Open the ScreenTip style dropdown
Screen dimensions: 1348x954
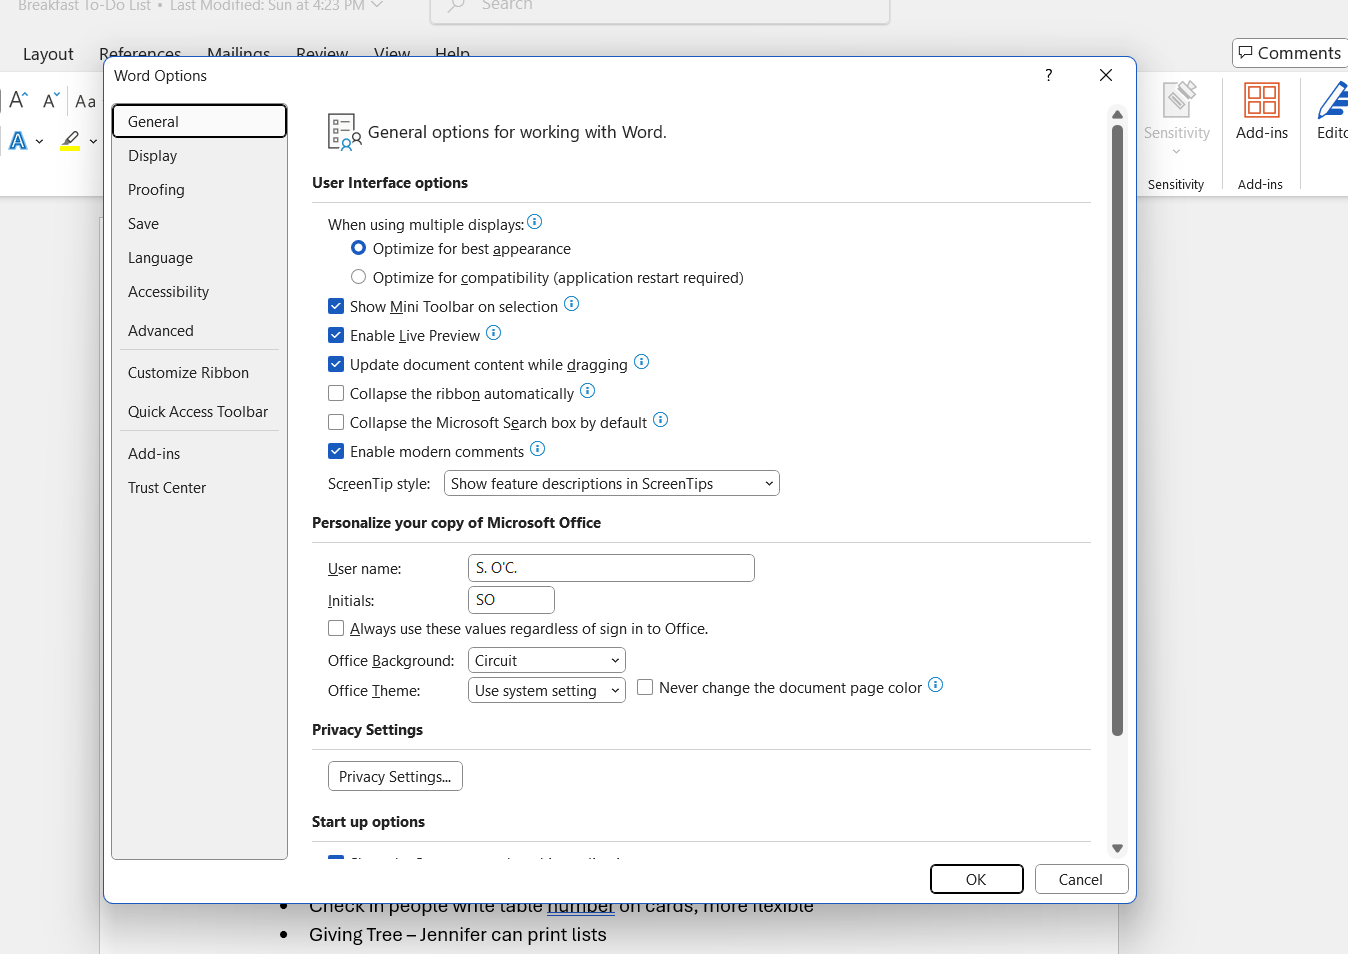pos(611,483)
